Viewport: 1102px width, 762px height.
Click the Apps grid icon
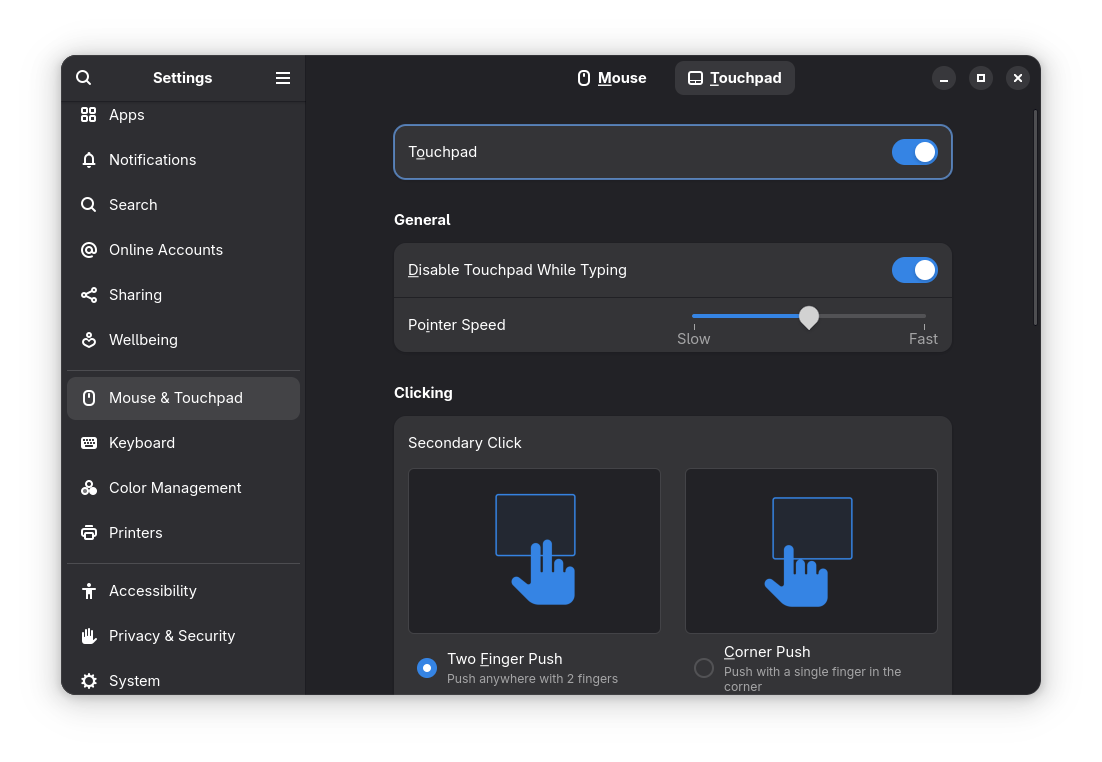click(x=89, y=115)
